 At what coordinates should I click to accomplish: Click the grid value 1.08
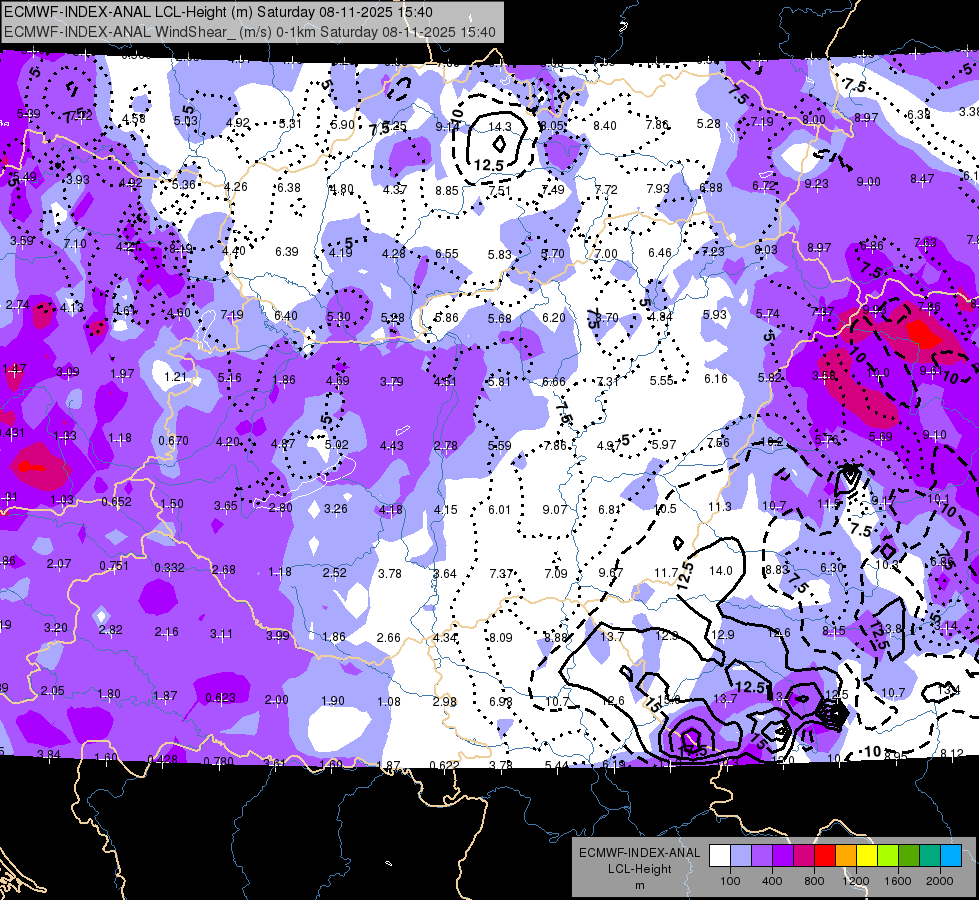click(389, 701)
